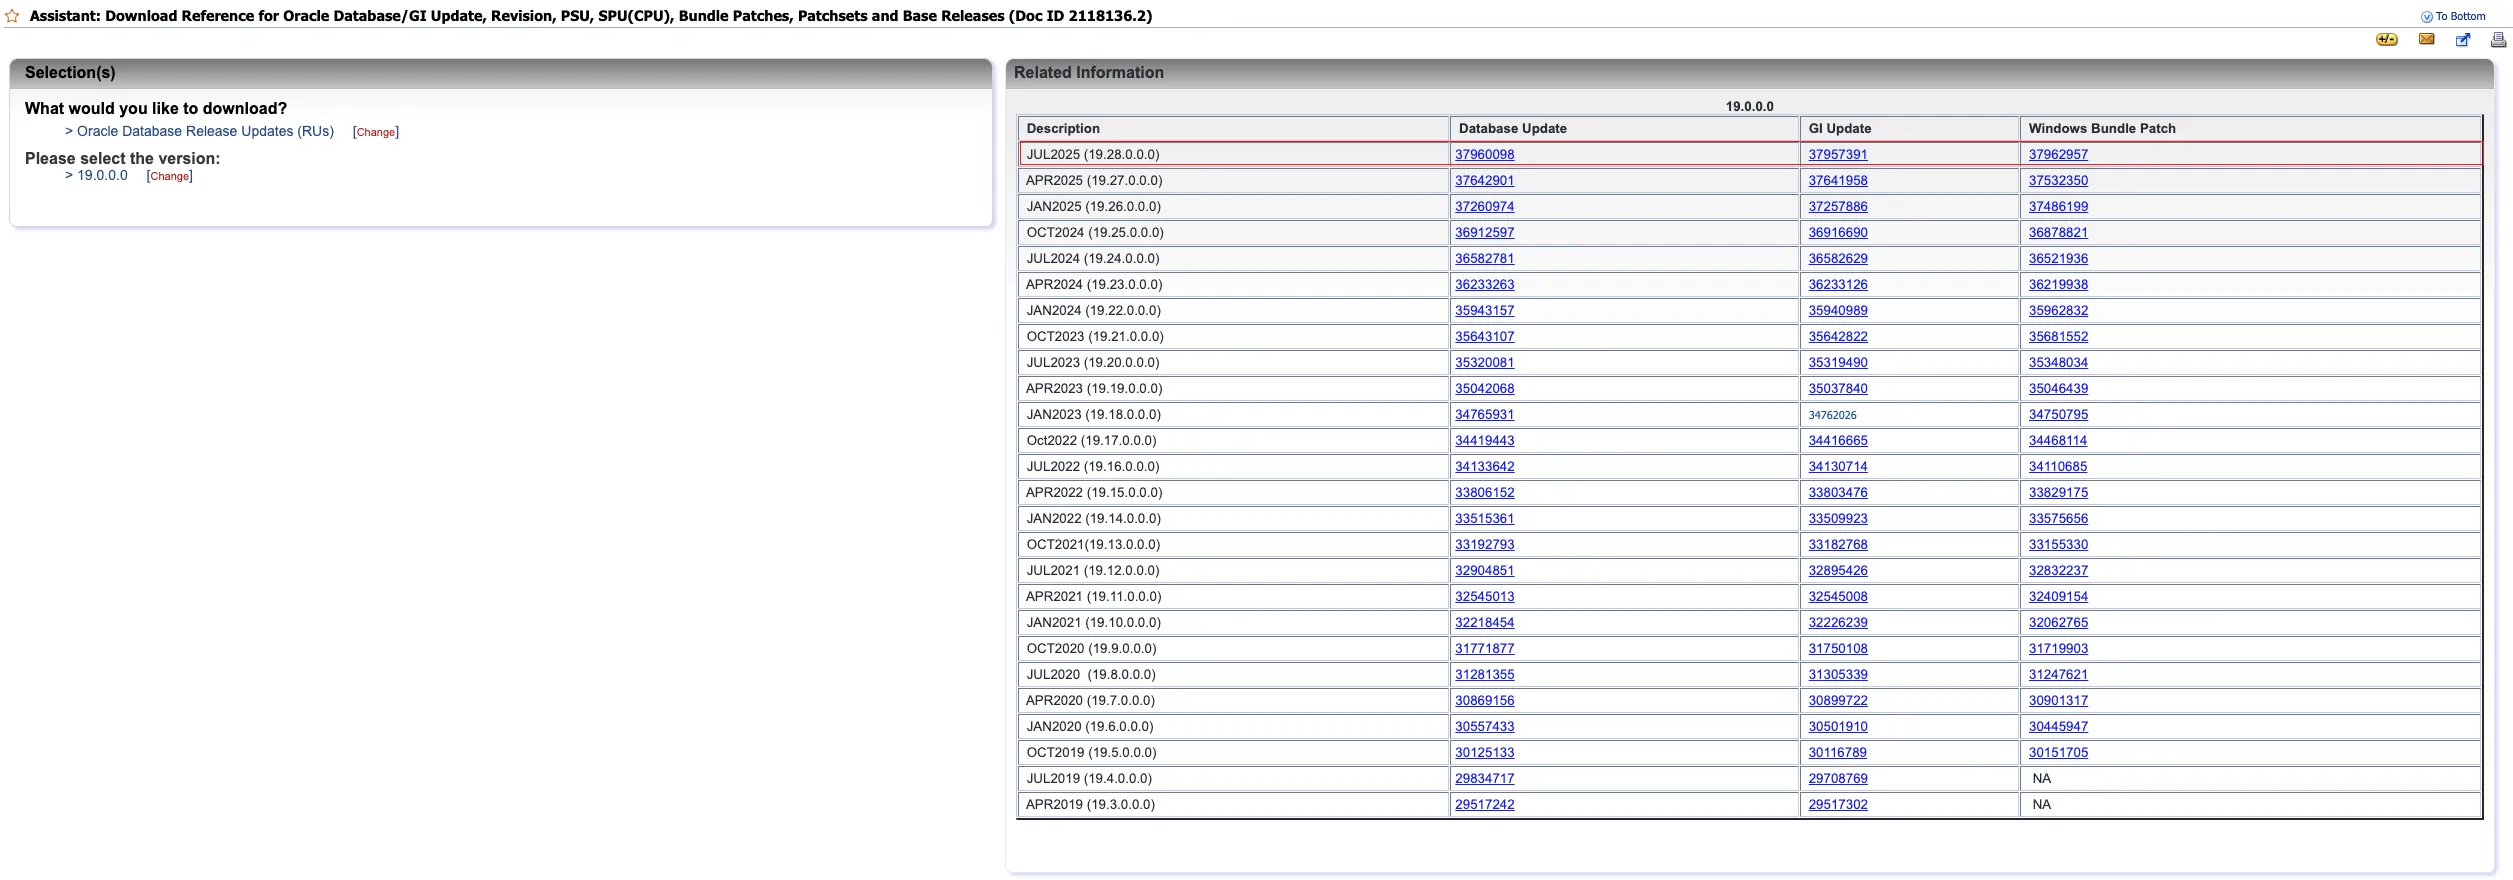Open JAN2023 GI Update patch 34762026

tap(1832, 415)
